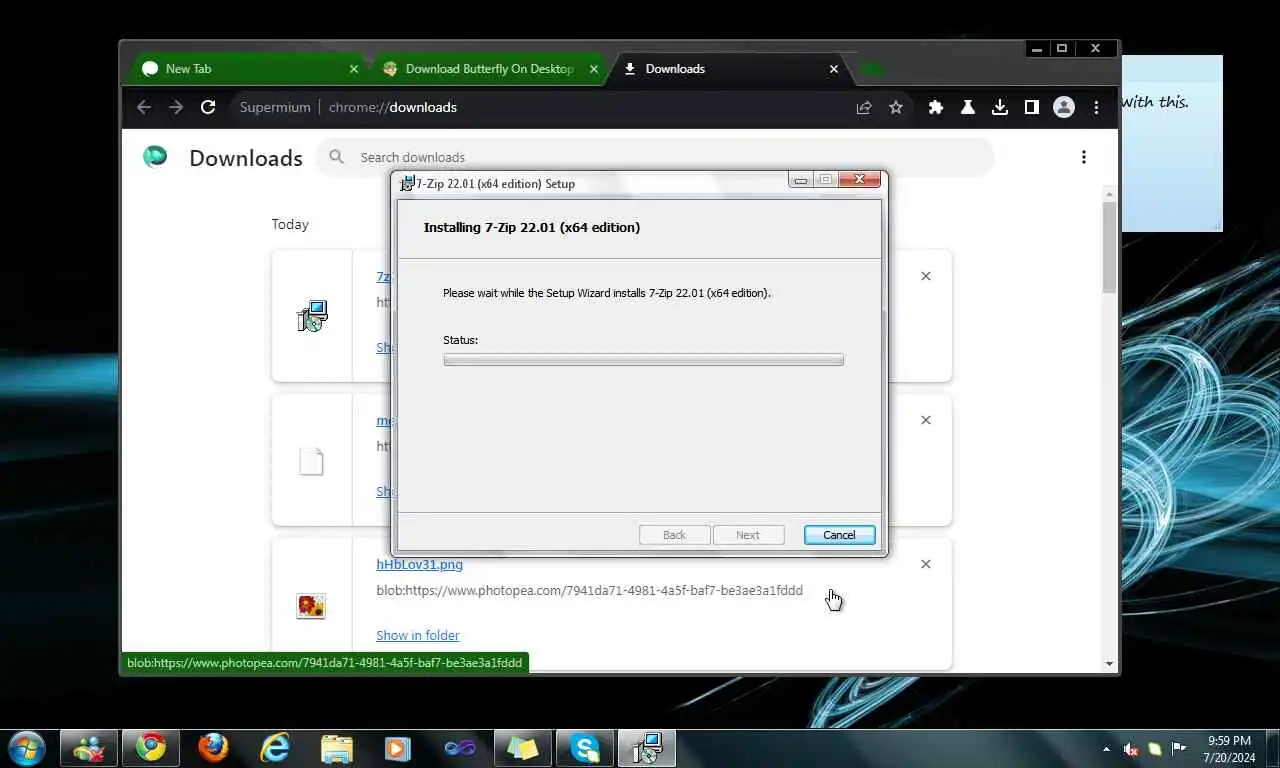
Task: Click the downloads page scrollbar thumb
Action: click(x=1109, y=247)
